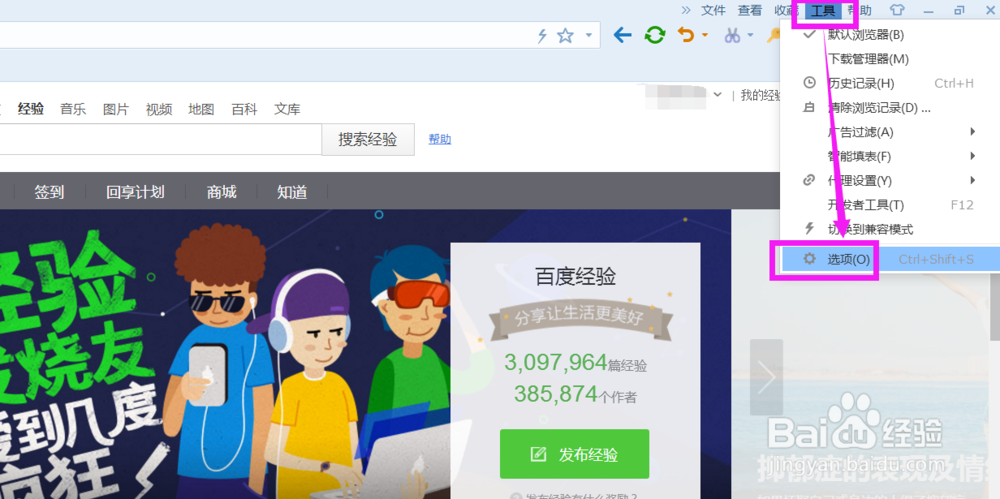Click the 搜索经验 button

(368, 139)
